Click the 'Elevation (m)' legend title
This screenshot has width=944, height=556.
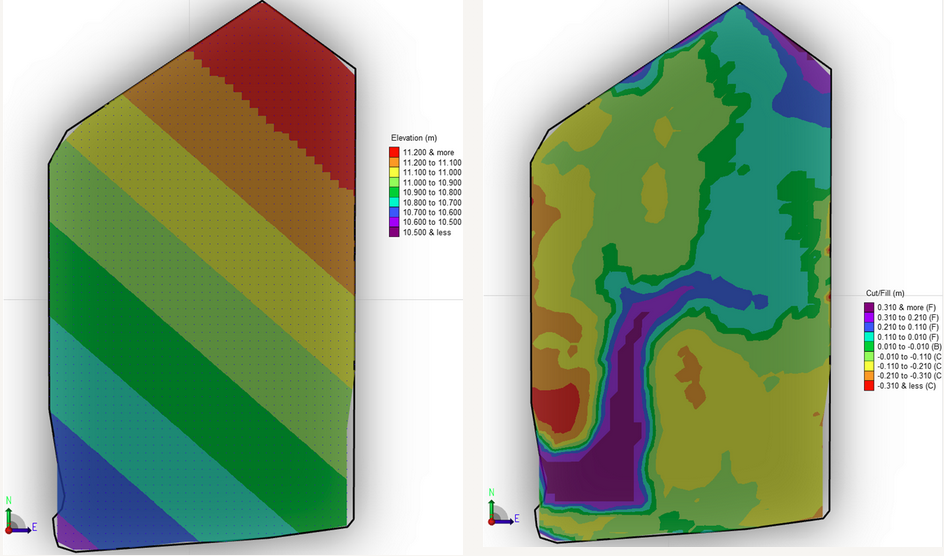[x=414, y=138]
